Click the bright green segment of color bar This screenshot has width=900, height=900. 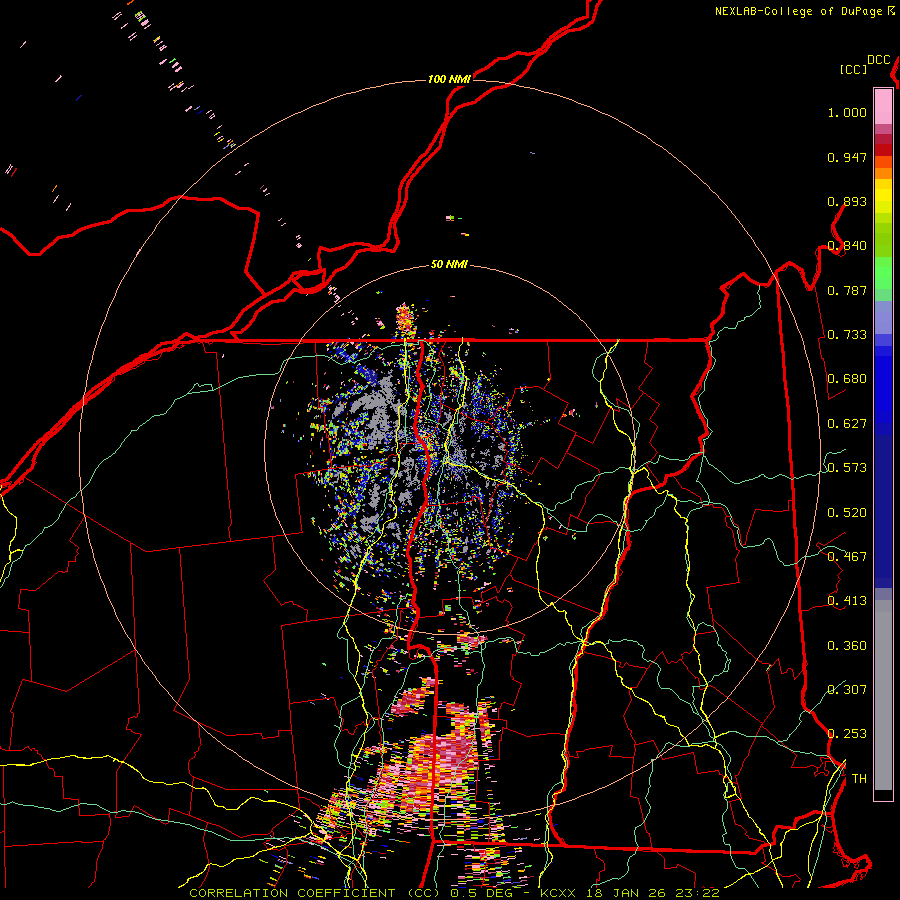point(883,273)
